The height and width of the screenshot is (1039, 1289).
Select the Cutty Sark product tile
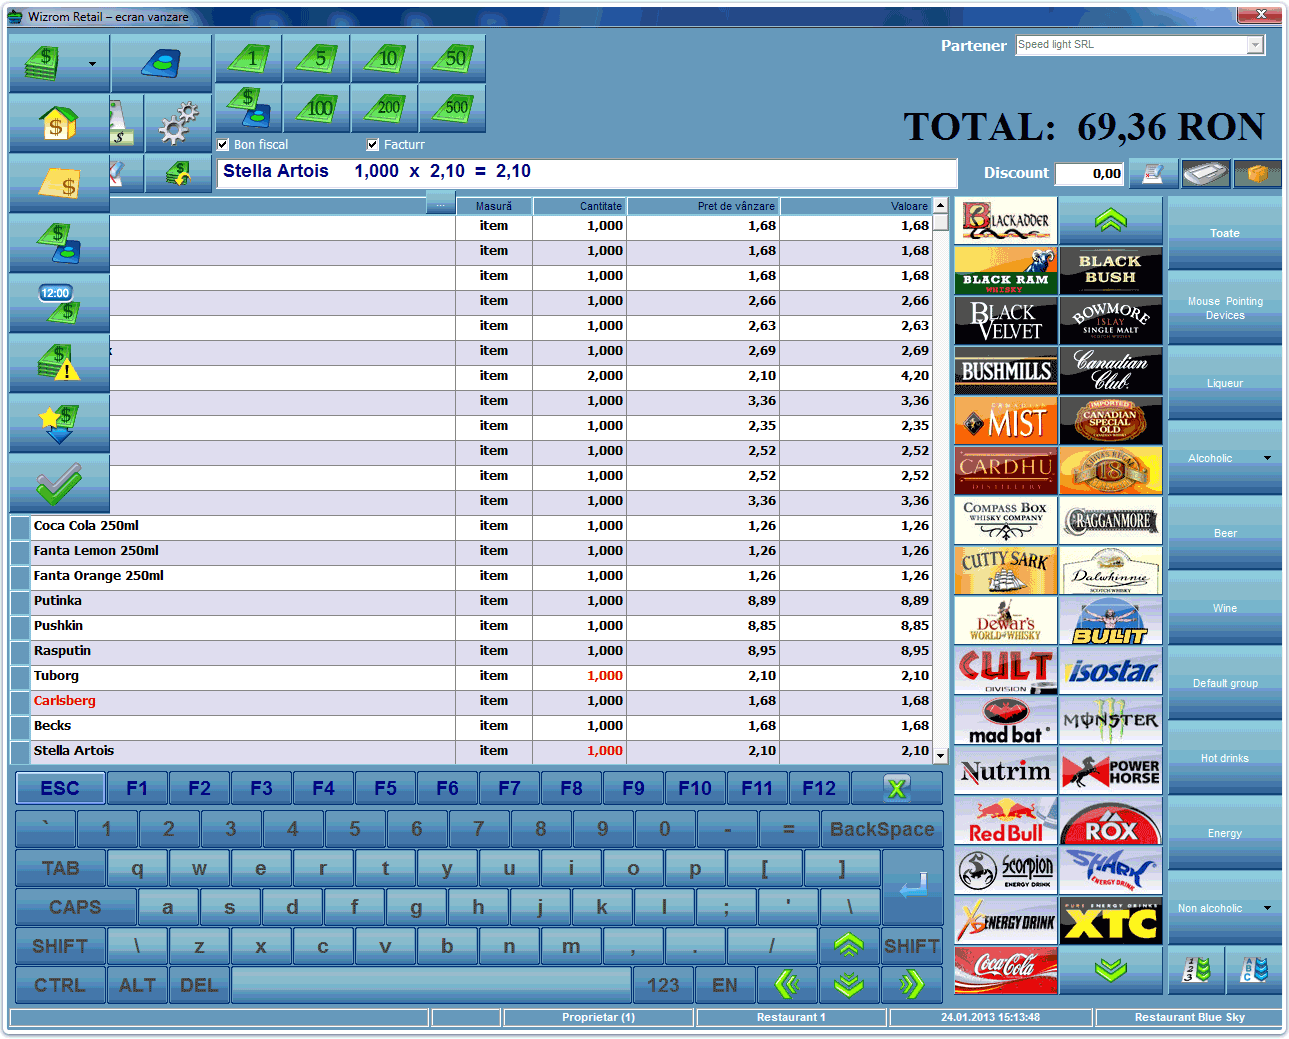click(1006, 571)
